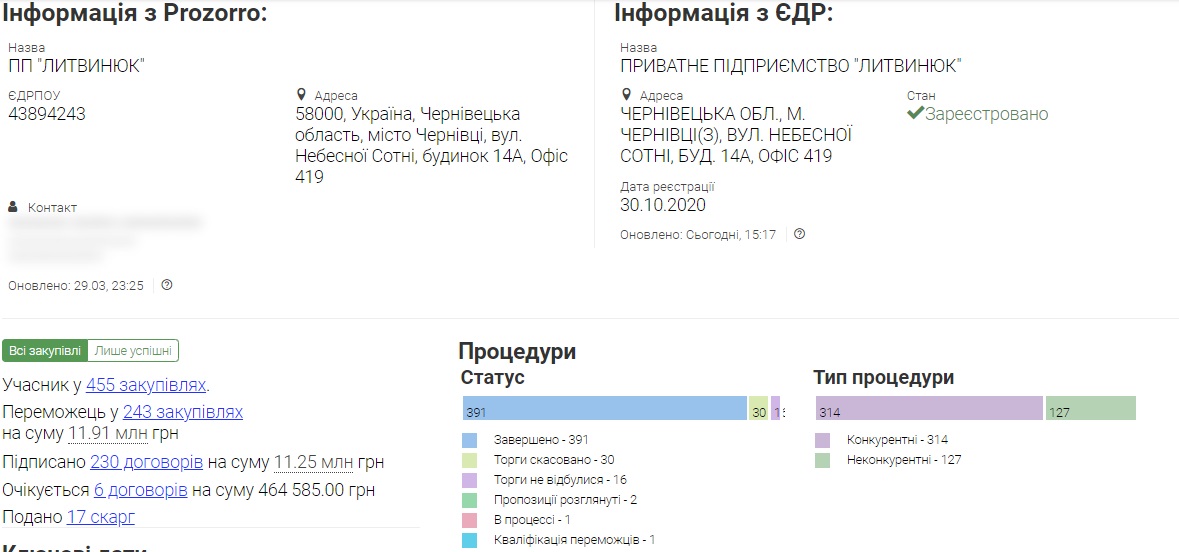The image size is (1179, 552).
Task: Click the person icon next to Контакт
Action: click(x=13, y=207)
